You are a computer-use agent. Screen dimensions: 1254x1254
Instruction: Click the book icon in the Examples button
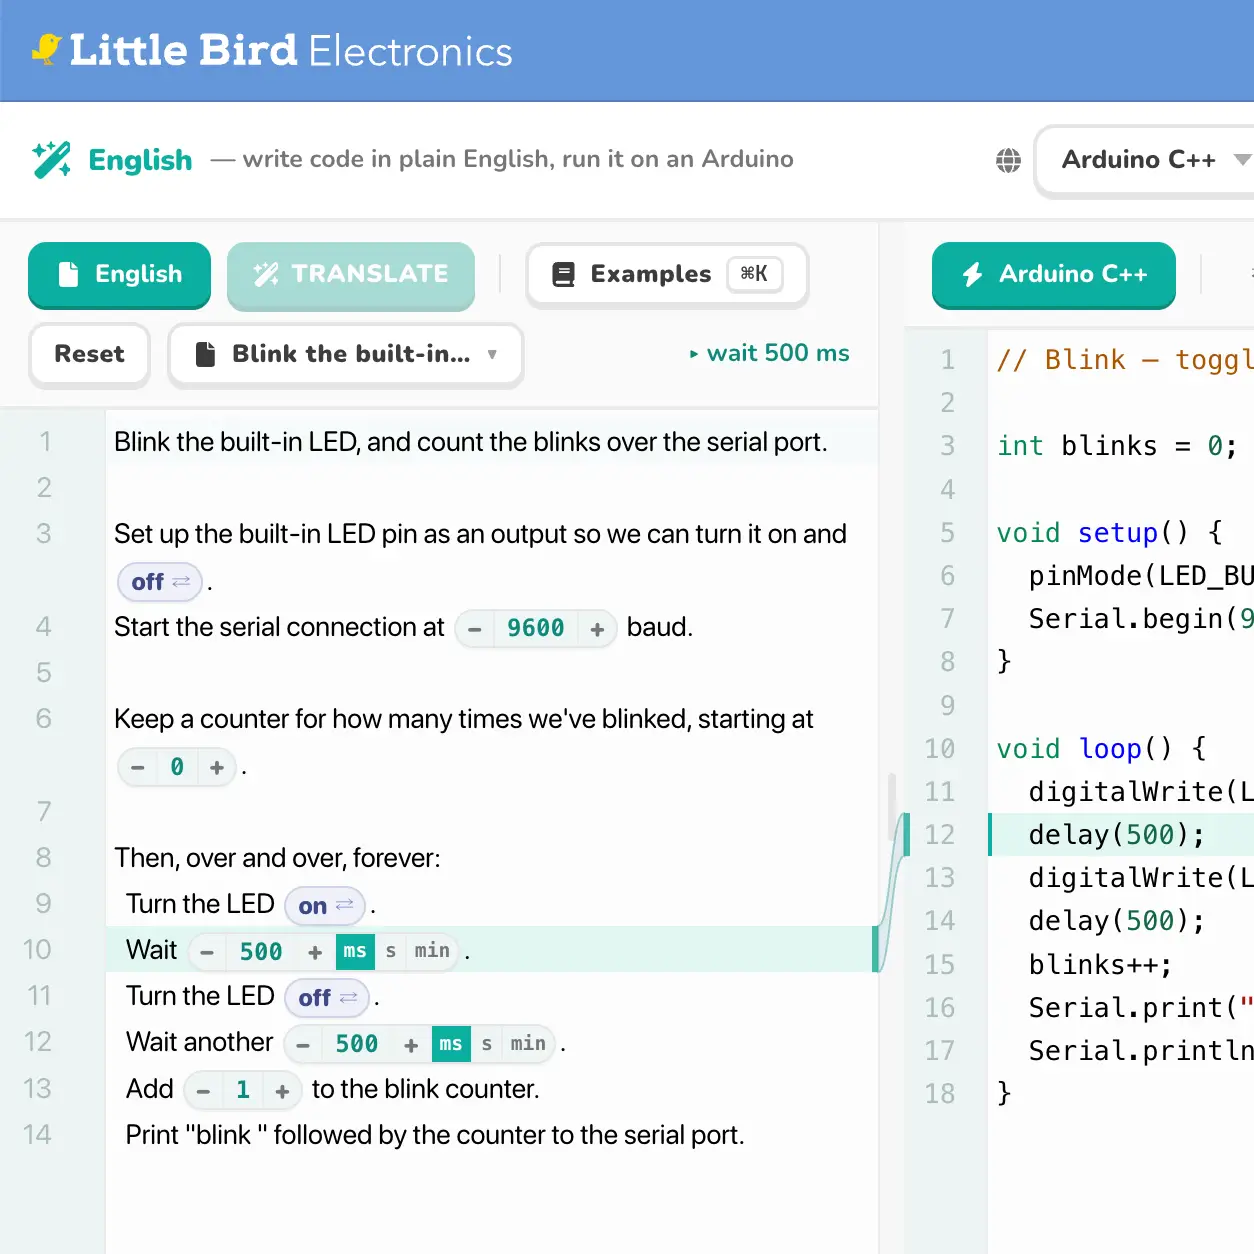tap(564, 274)
